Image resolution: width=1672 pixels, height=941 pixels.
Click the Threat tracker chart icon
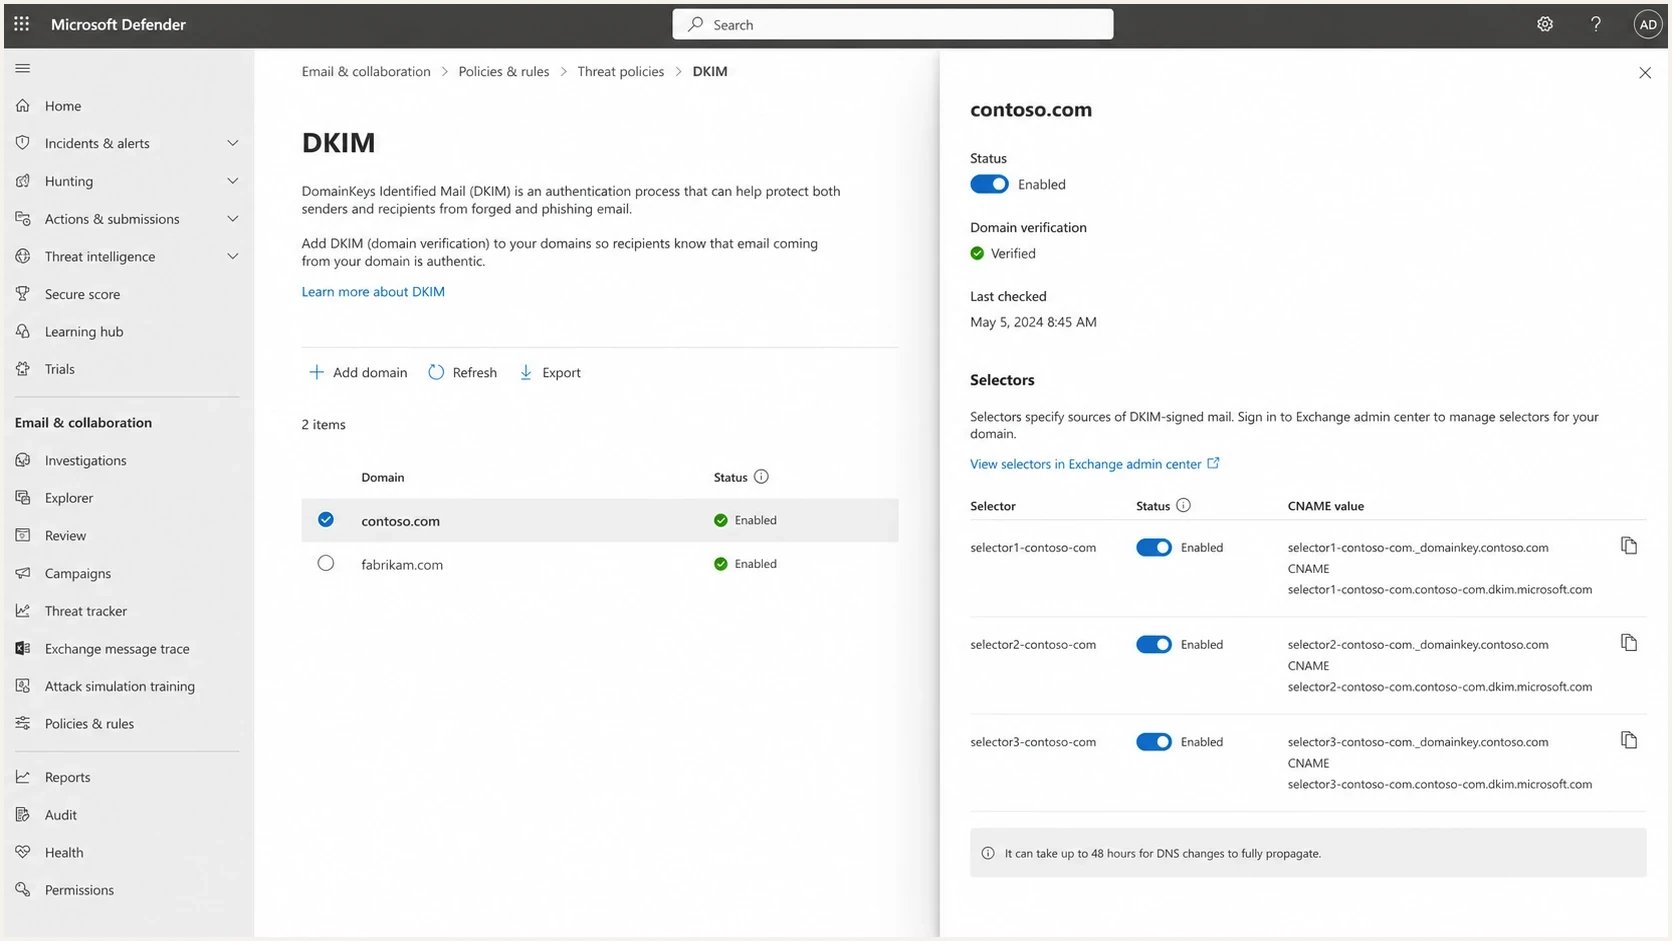[23, 610]
